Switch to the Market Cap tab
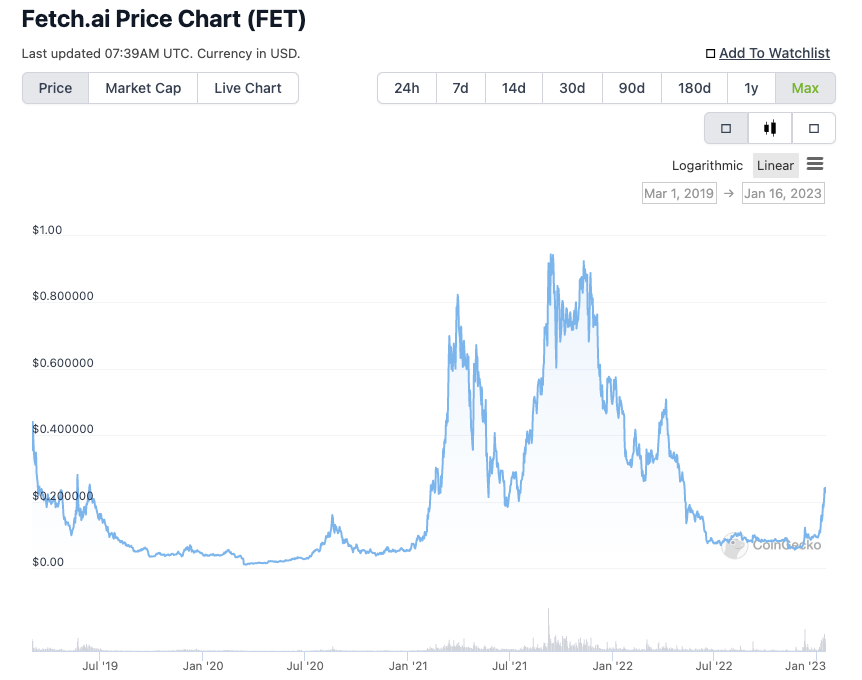The height and width of the screenshot is (680, 862). click(x=142, y=88)
